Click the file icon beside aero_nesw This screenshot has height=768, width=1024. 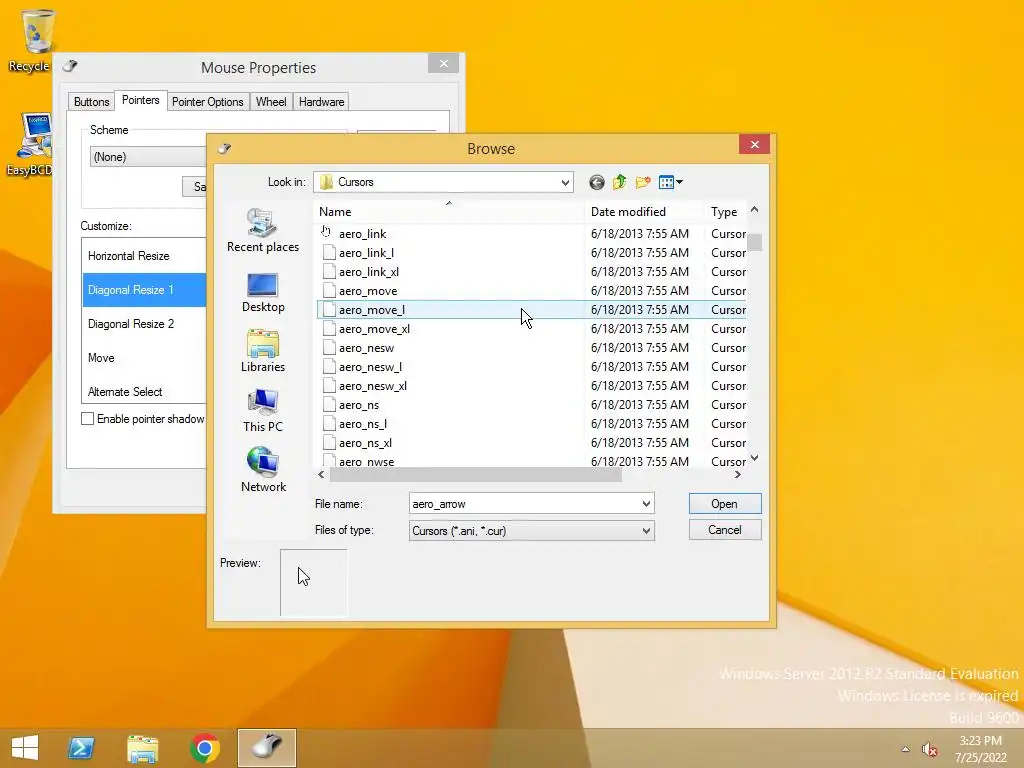click(x=329, y=347)
